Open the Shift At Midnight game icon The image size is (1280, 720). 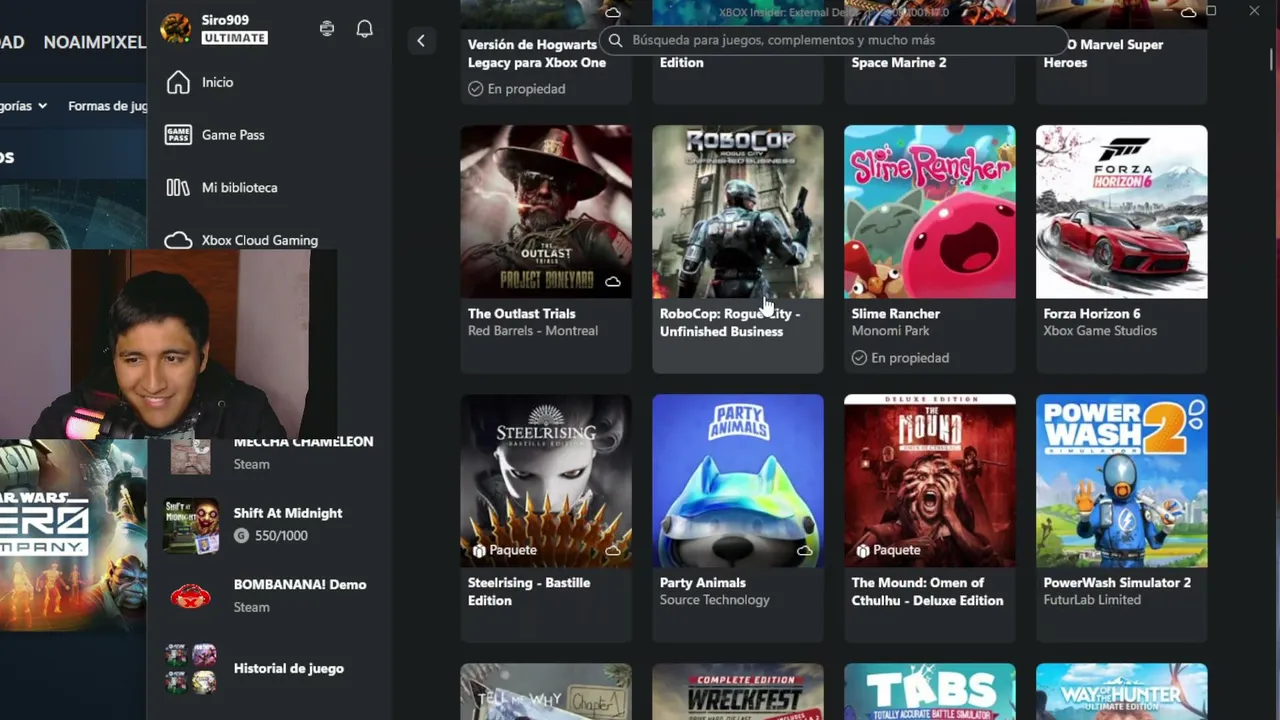[x=191, y=526]
